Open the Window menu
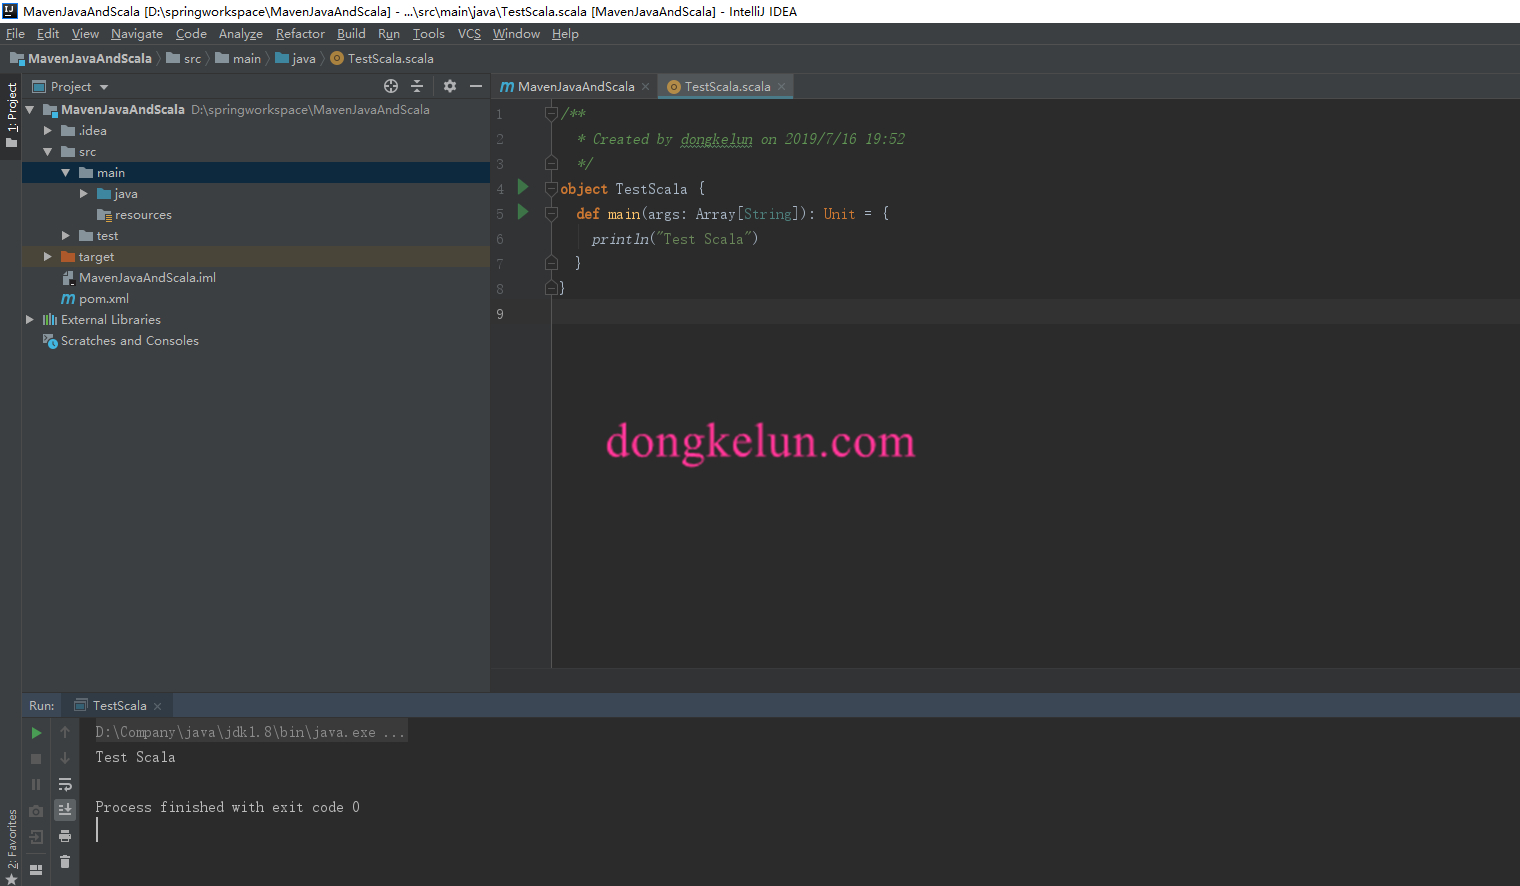The image size is (1520, 886). [x=516, y=34]
